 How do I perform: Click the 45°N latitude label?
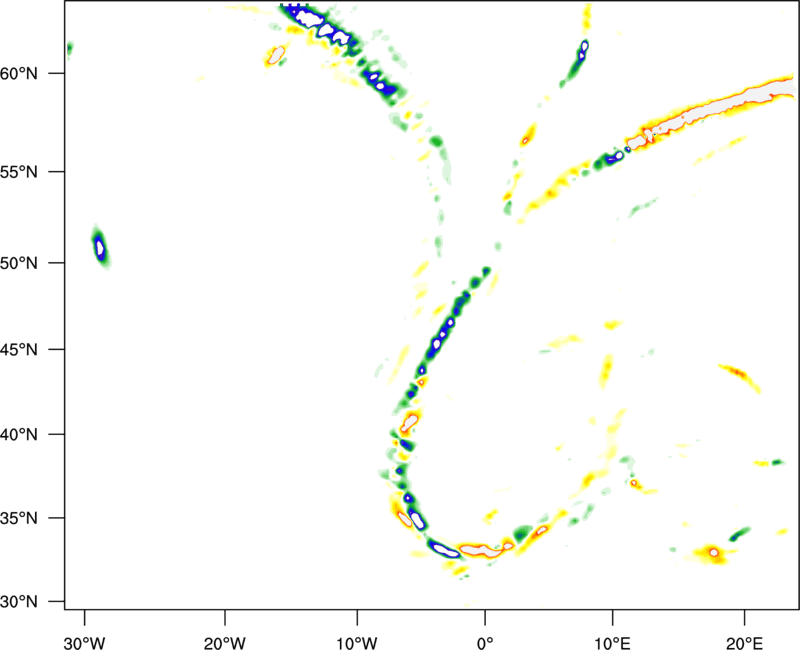tap(19, 350)
